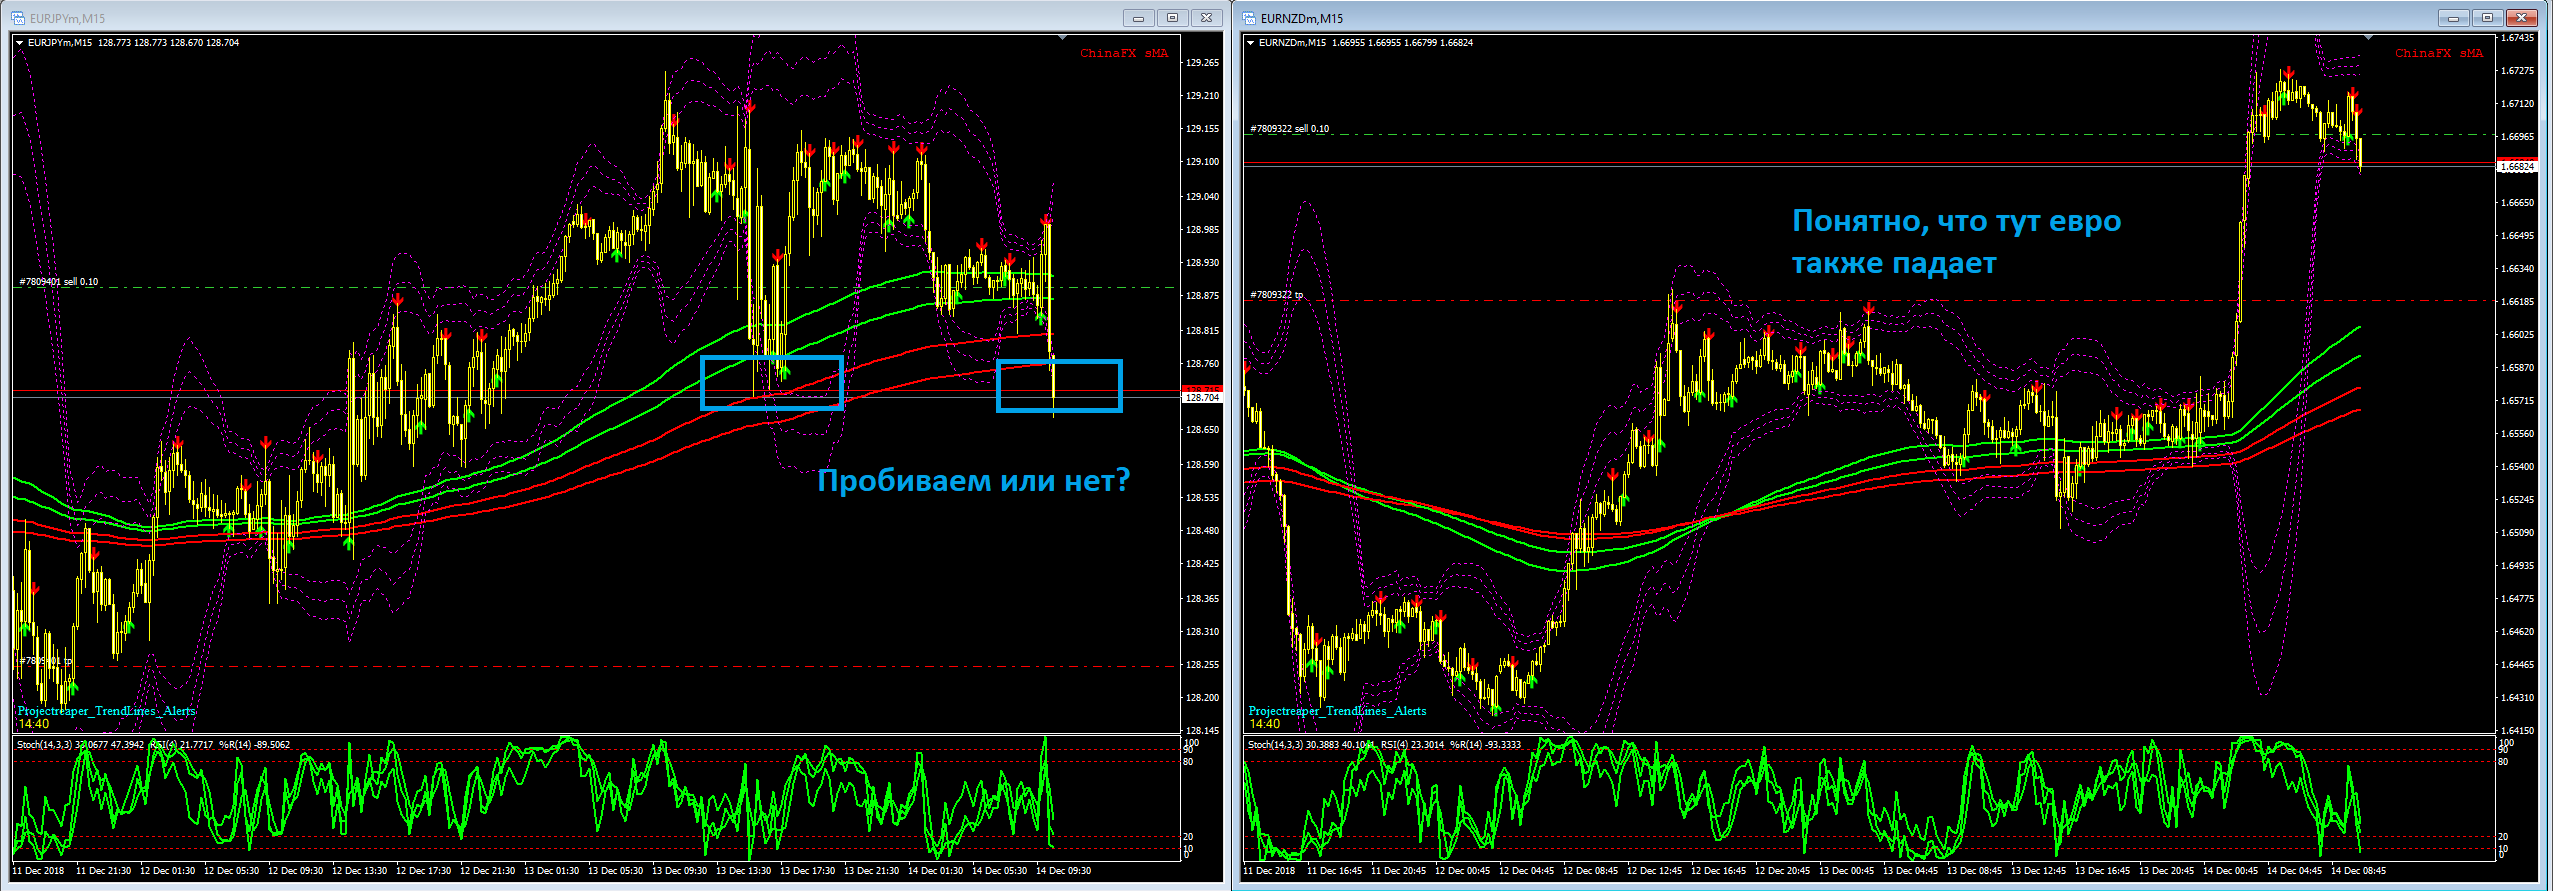Click Projectreaper_TrendLines_Alerts label in EURJPYm chart

107,711
